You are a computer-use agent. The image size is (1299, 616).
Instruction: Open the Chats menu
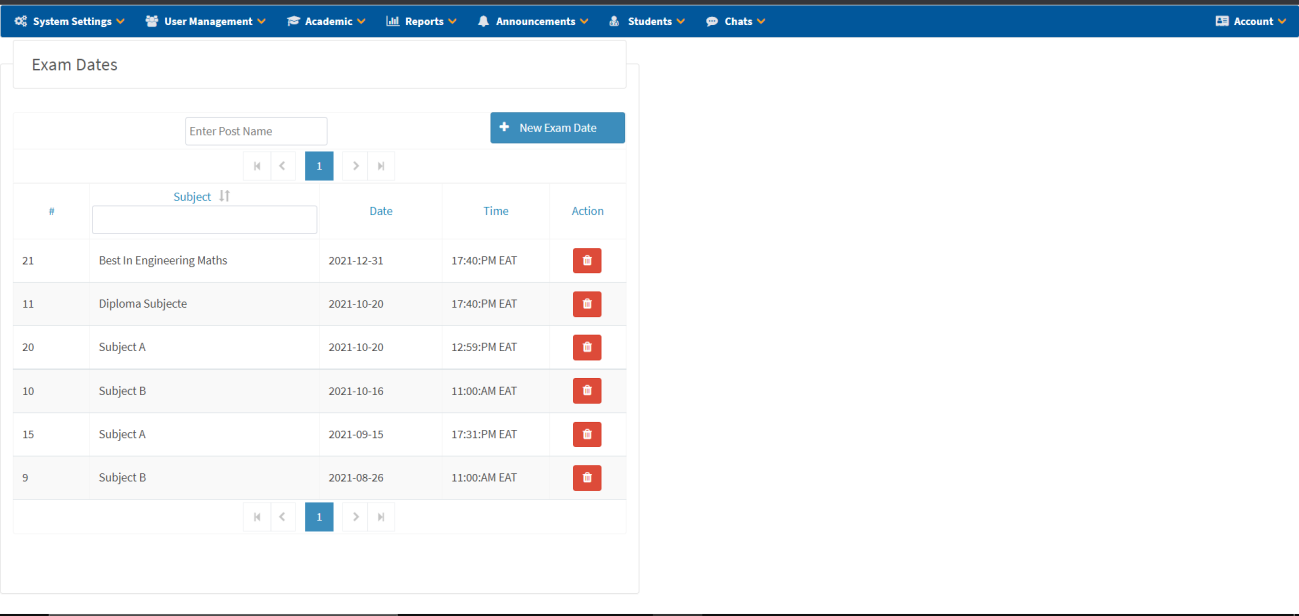[736, 20]
